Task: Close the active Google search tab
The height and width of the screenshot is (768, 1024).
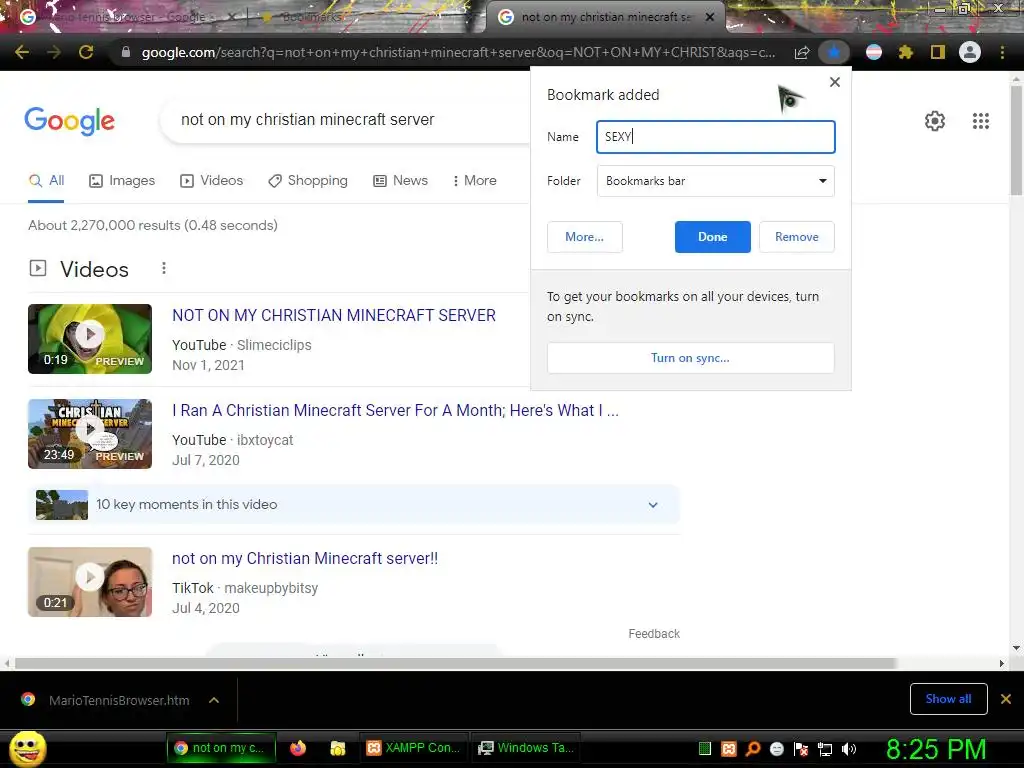Action: click(710, 18)
